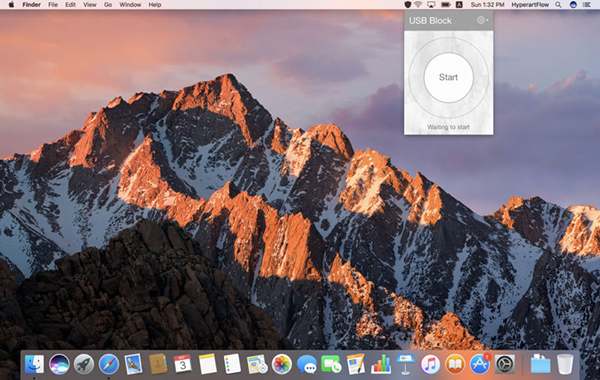
Task: Open the Wi-Fi status menu
Action: (x=419, y=5)
